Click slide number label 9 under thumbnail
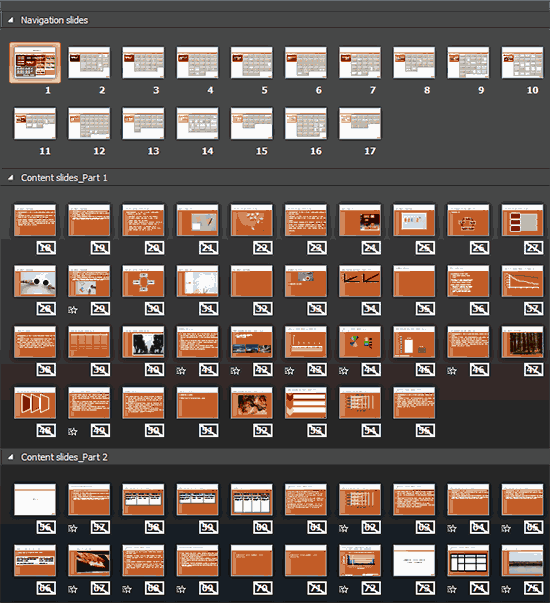Image resolution: width=550 pixels, height=603 pixels. click(481, 90)
